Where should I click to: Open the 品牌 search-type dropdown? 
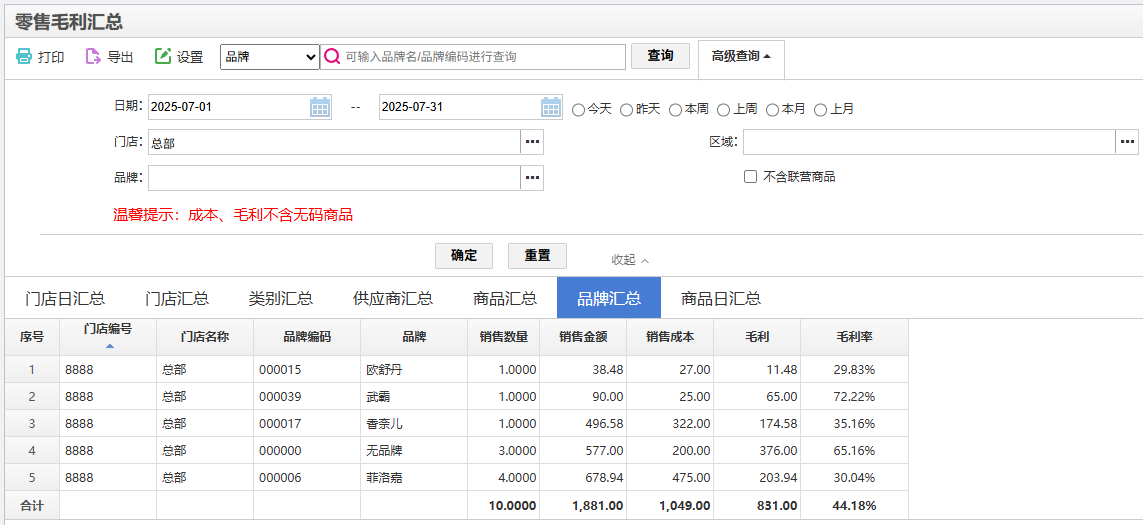(270, 57)
